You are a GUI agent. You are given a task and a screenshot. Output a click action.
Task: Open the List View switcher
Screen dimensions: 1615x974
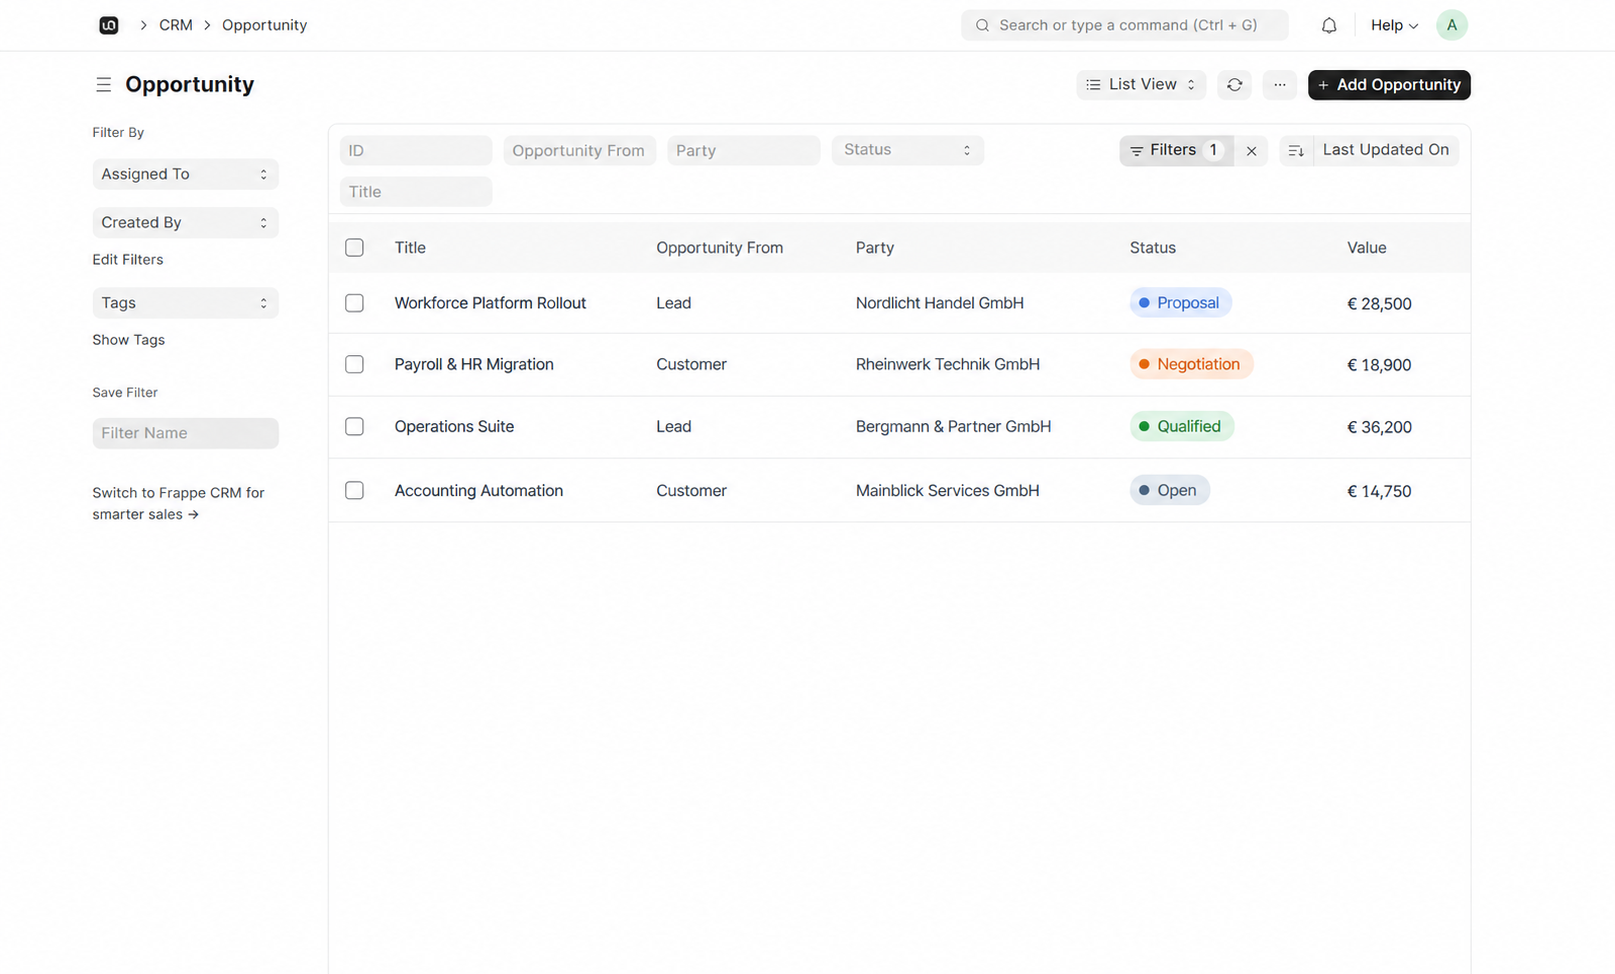point(1141,85)
